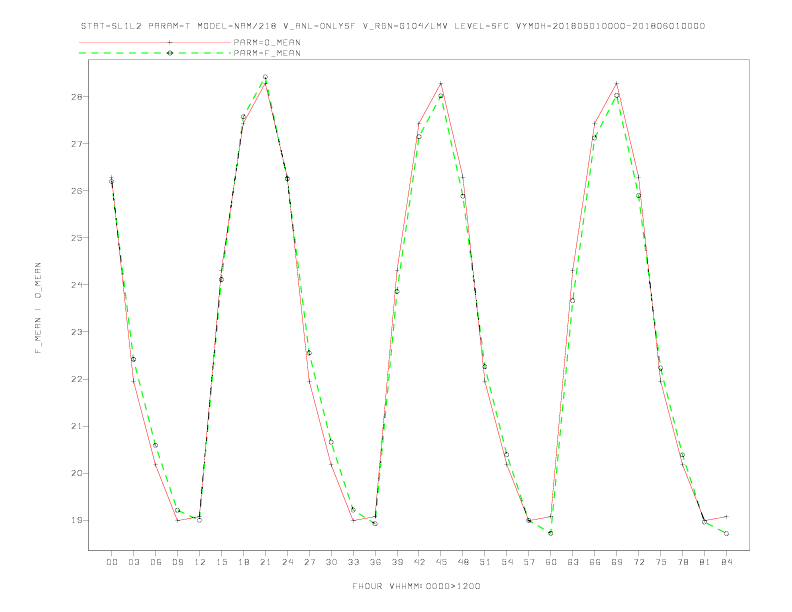Click x-axis forecast hour label 66
Viewport: 792px width, 612px height.
pyautogui.click(x=595, y=562)
